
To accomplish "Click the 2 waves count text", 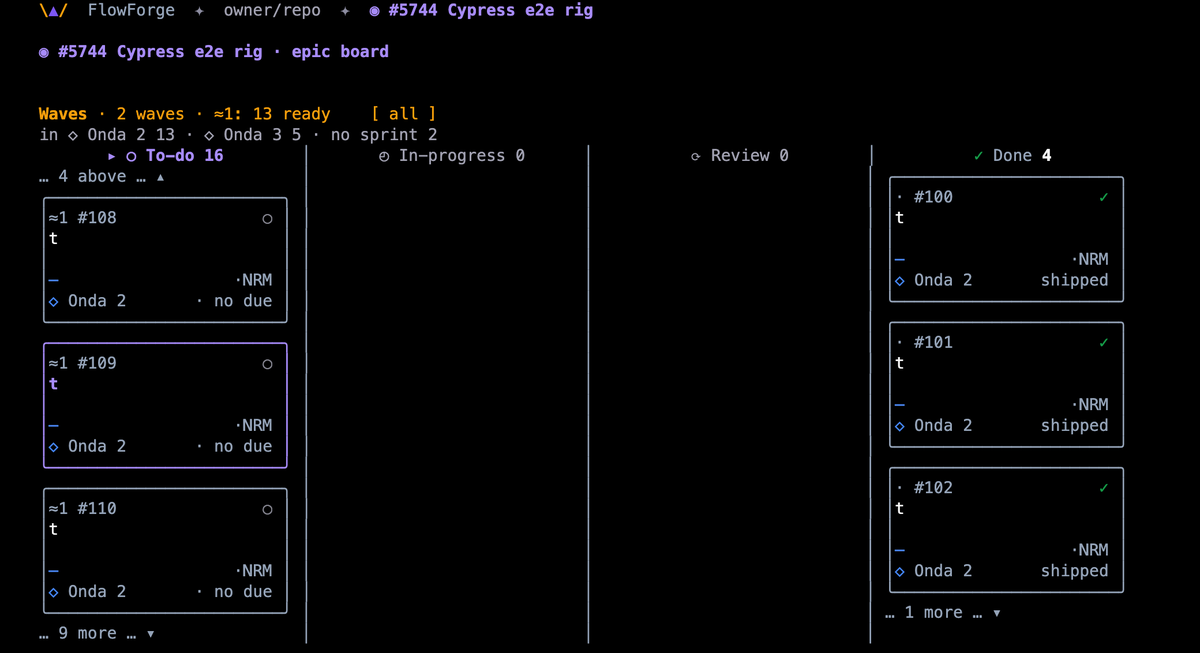I will [151, 114].
